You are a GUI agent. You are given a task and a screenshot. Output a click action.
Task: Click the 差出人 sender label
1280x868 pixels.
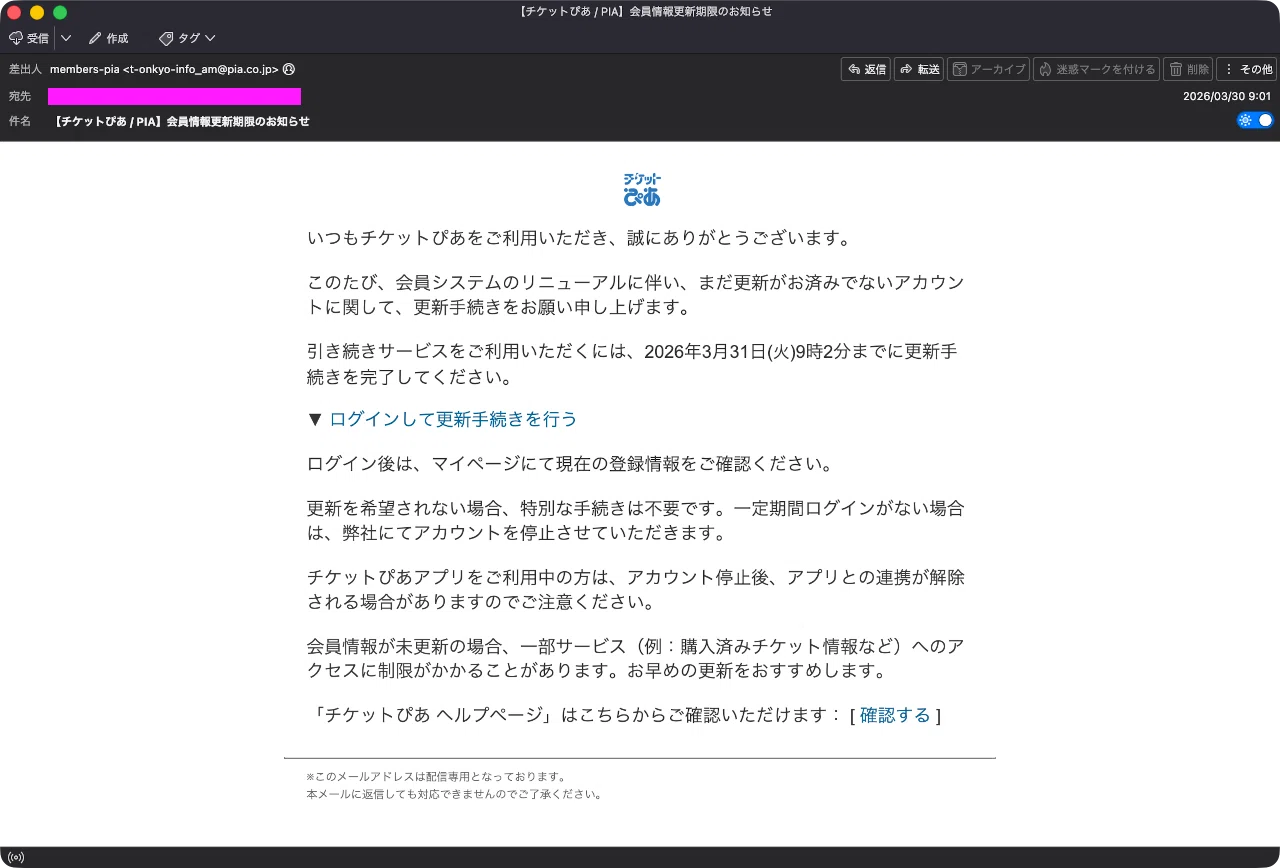point(25,69)
